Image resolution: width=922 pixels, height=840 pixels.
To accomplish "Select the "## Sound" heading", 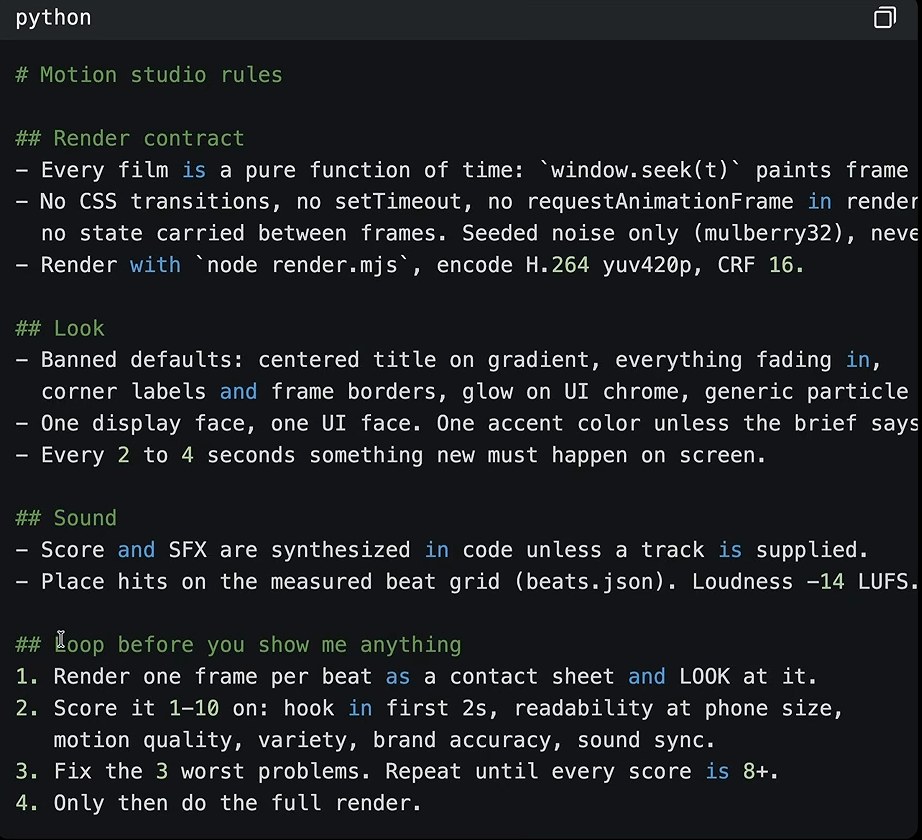I will click(x=66, y=518).
